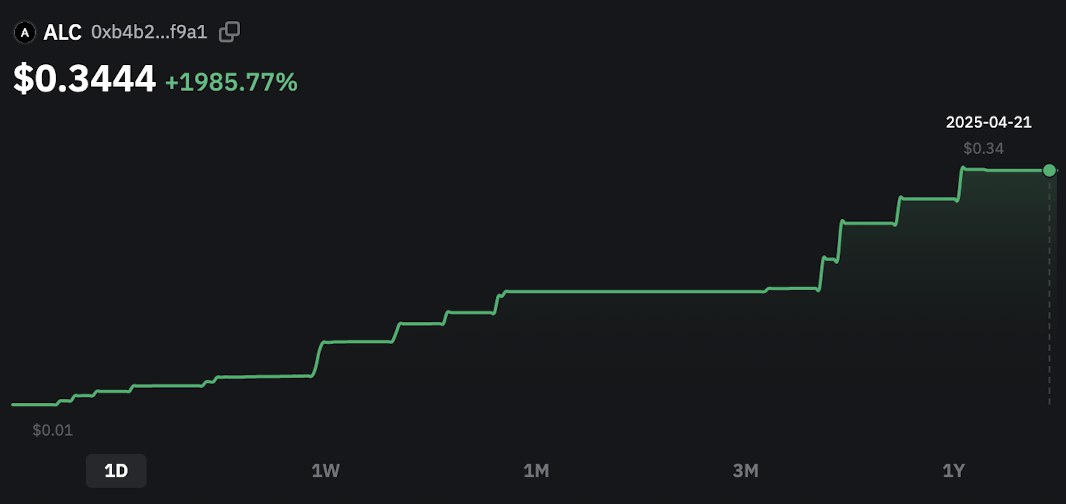The height and width of the screenshot is (504, 1066).
Task: Click the $0.3444 current price
Action: [x=85, y=79]
